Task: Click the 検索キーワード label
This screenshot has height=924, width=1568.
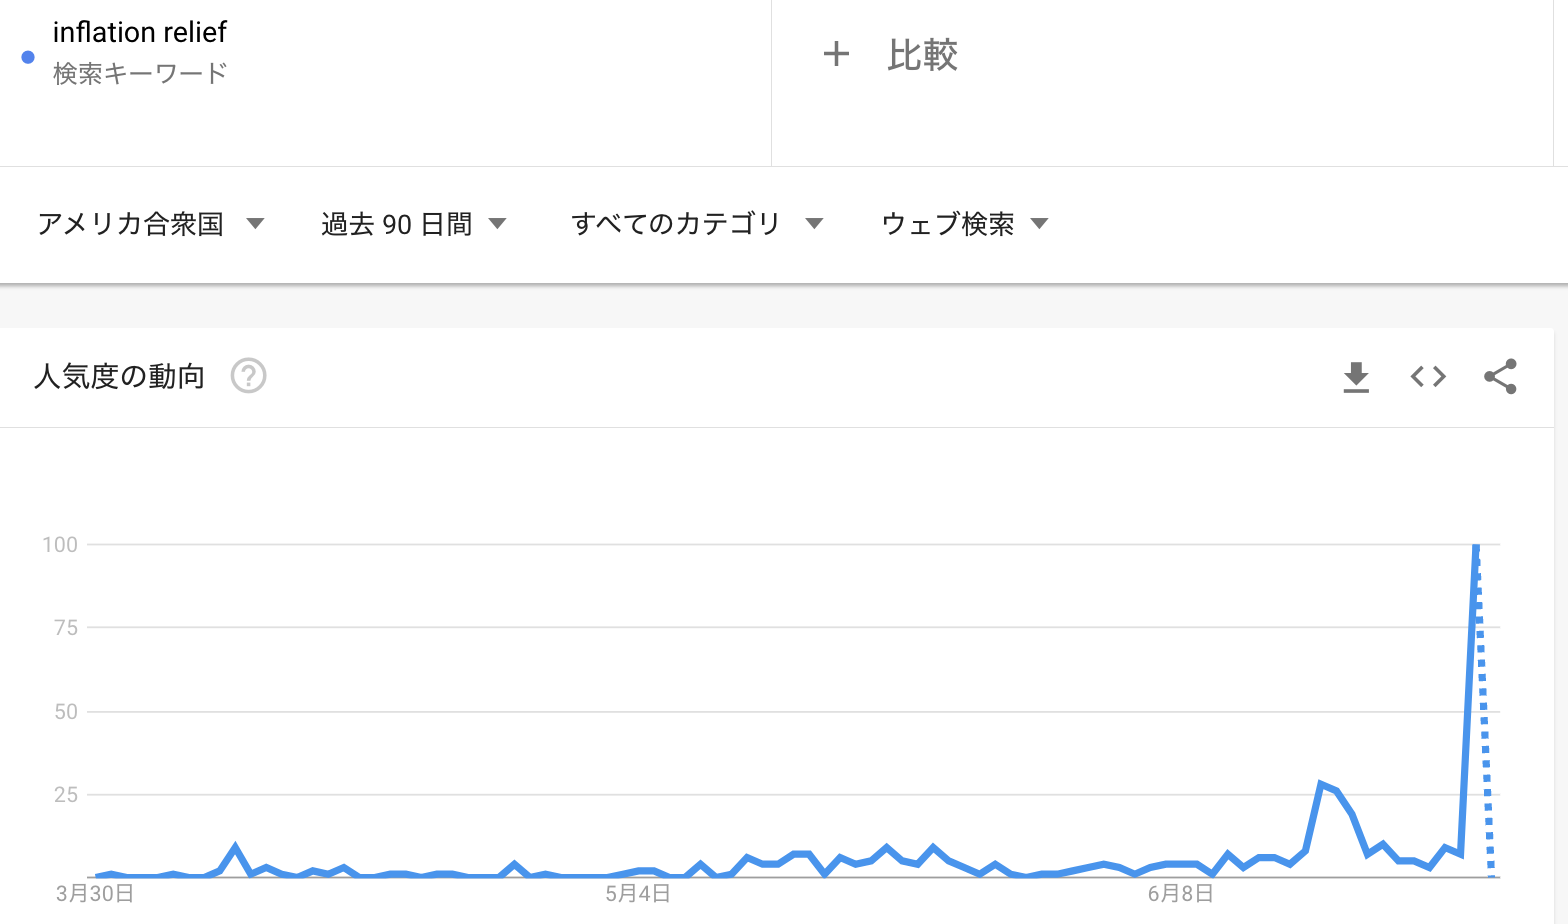Action: 140,73
